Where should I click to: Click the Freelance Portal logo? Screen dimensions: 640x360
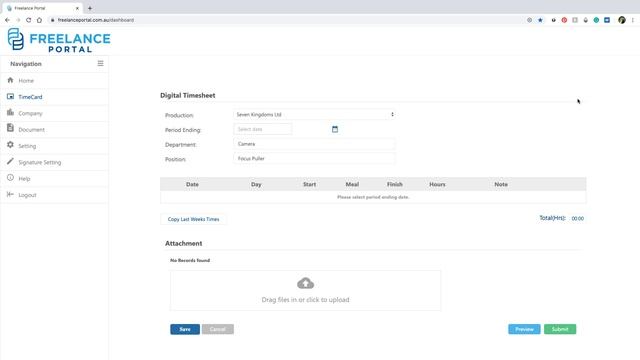point(59,40)
